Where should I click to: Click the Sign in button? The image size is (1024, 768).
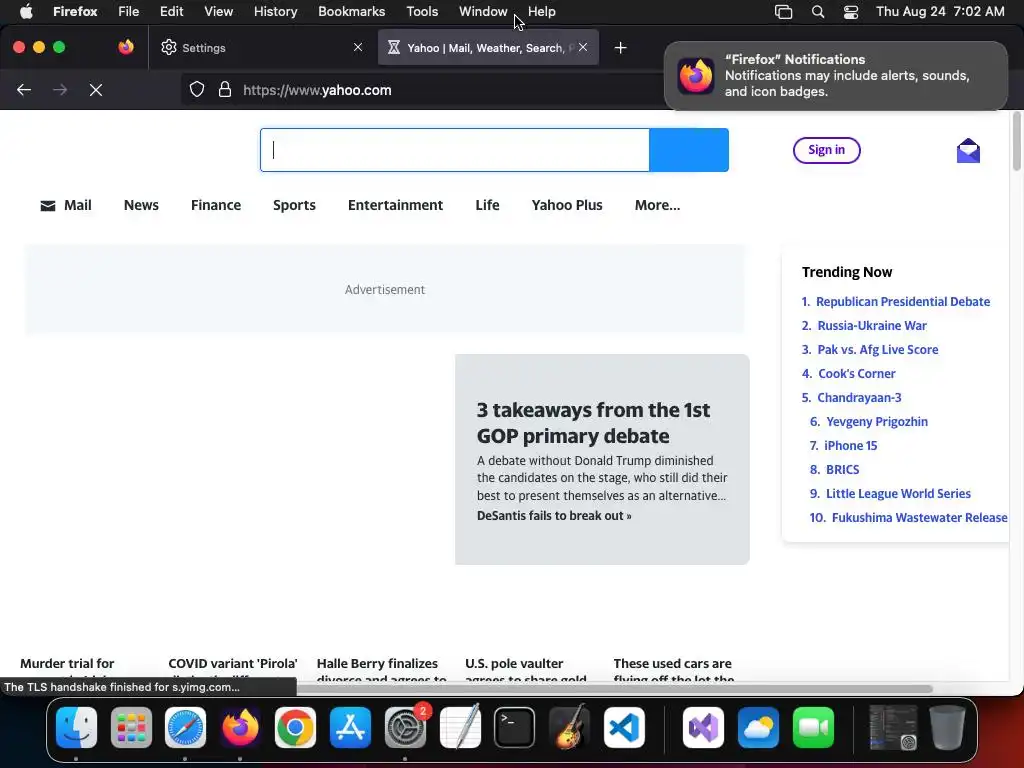pyautogui.click(x=826, y=150)
